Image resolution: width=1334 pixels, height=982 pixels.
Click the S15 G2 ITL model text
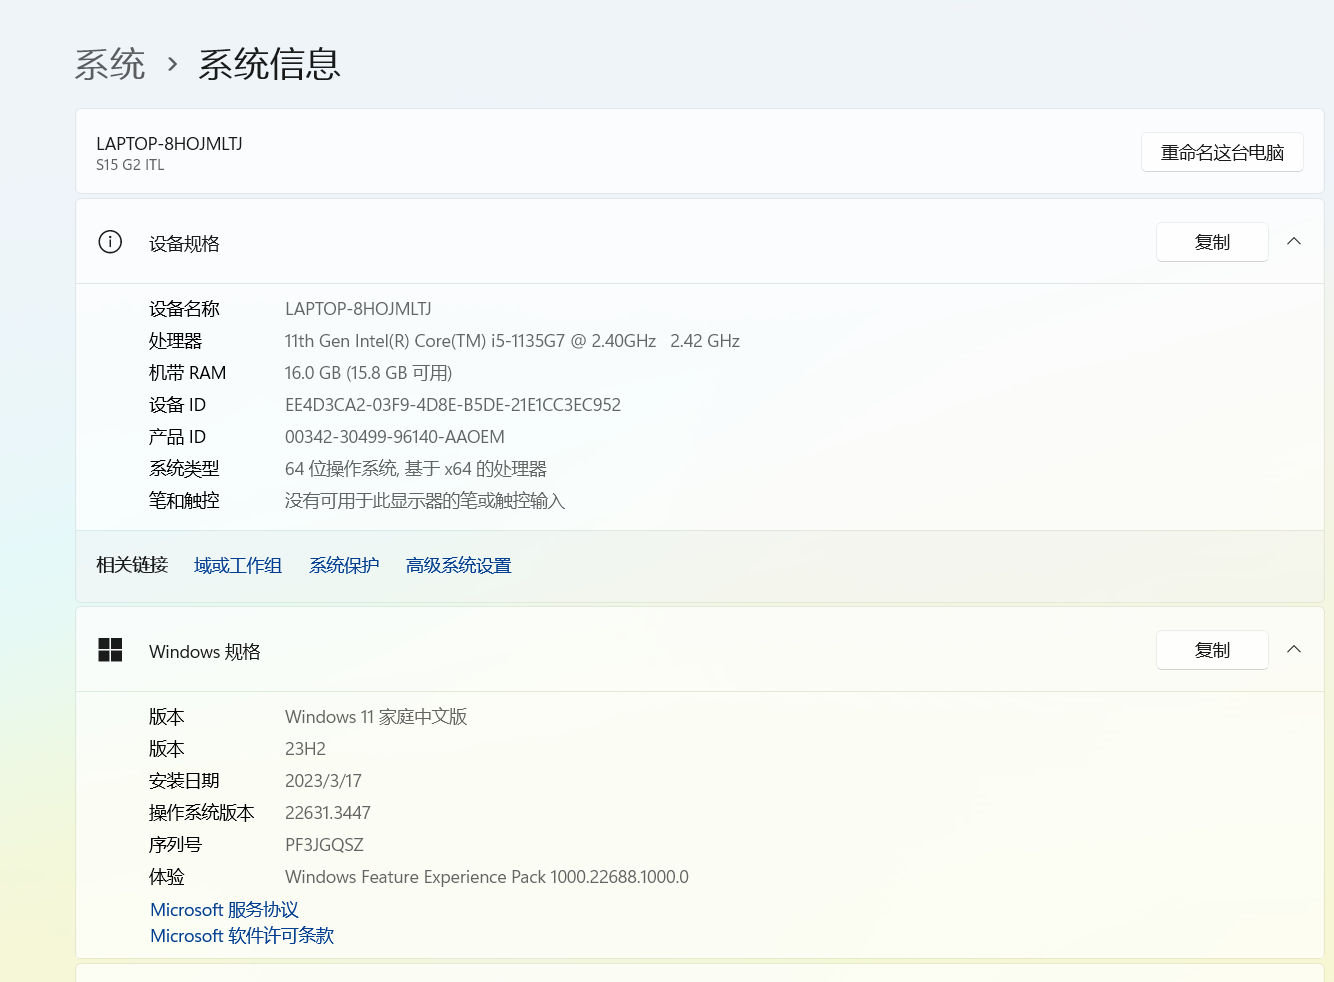pos(130,165)
